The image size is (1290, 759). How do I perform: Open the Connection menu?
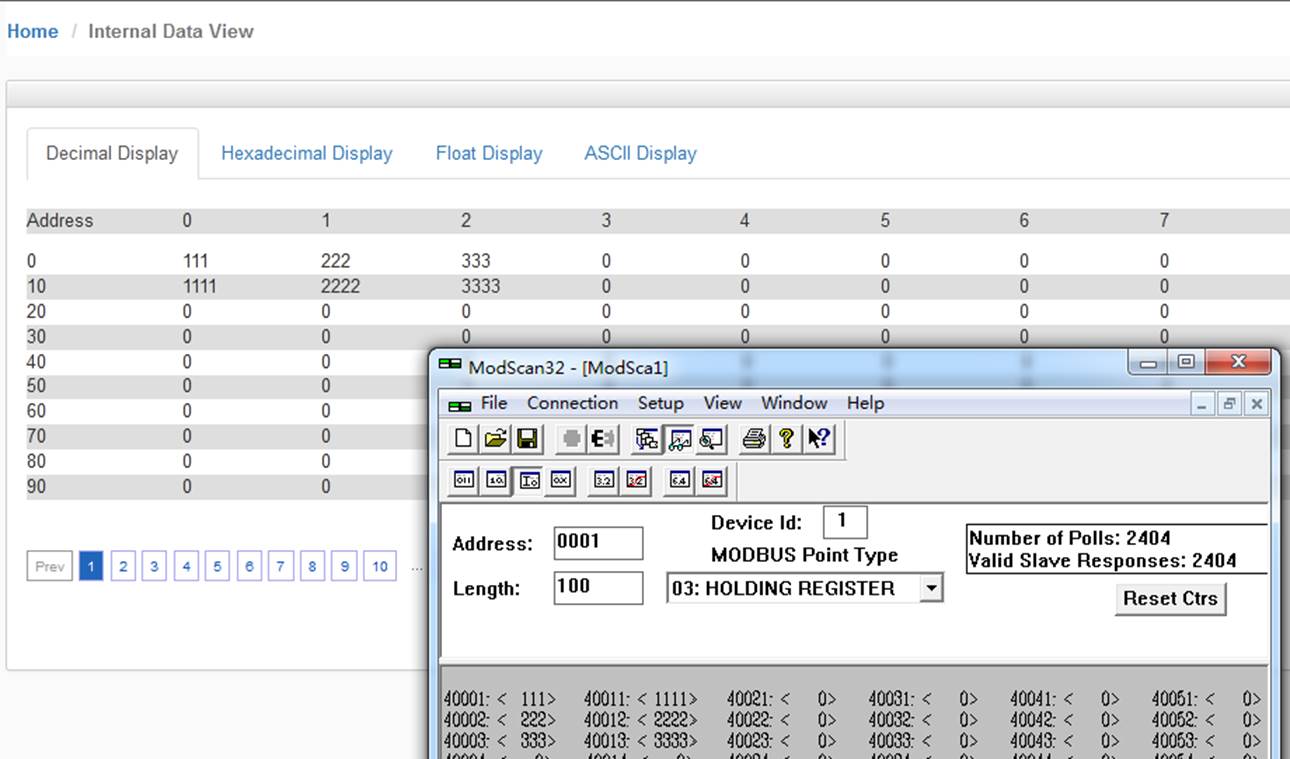(572, 403)
